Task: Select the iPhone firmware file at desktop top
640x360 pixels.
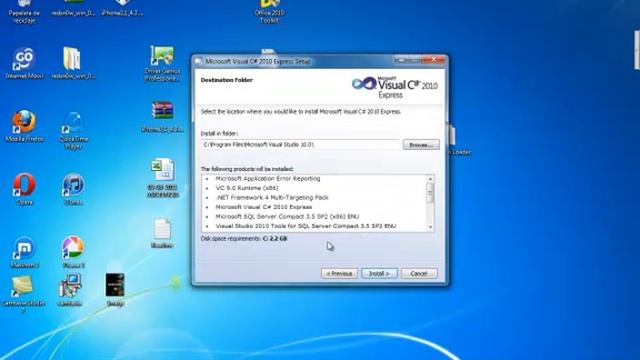Action: point(122,8)
